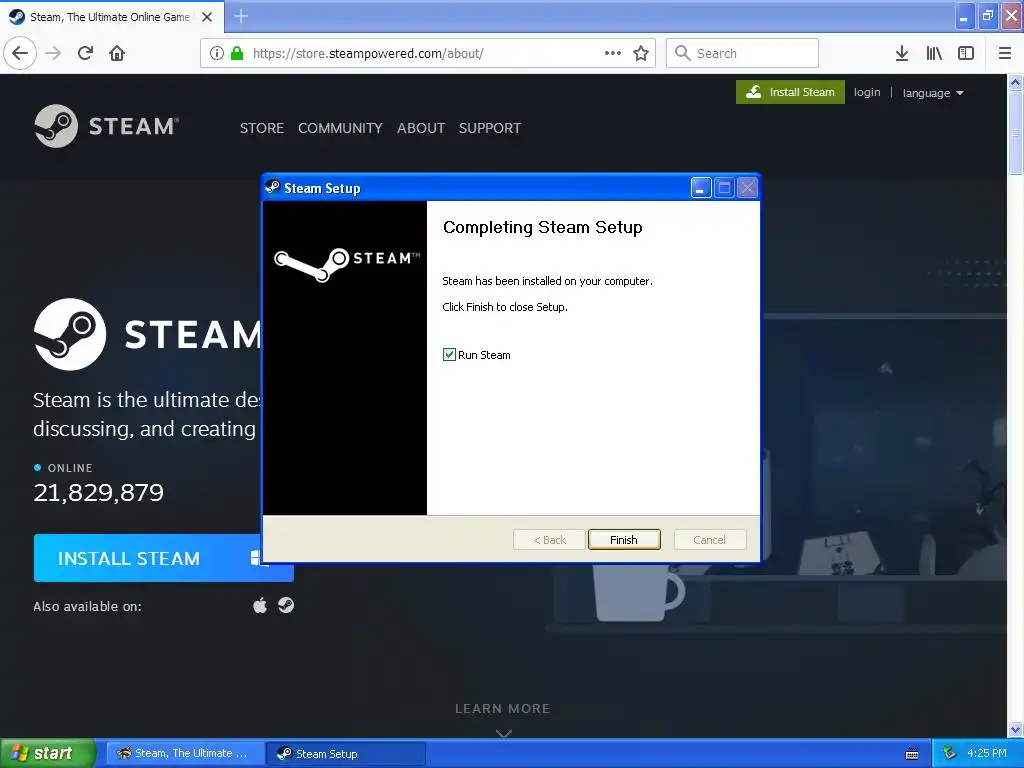Click the 21,829,879 online count
1024x768 pixels.
click(99, 492)
